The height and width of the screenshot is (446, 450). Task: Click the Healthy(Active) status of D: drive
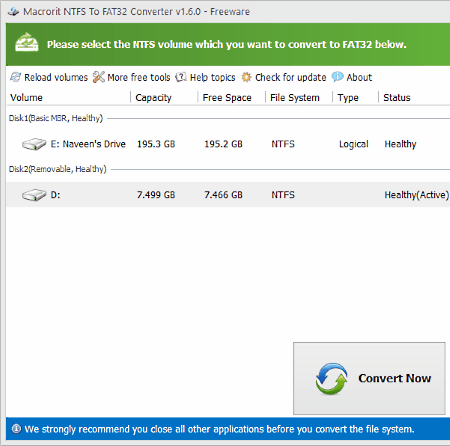(417, 195)
